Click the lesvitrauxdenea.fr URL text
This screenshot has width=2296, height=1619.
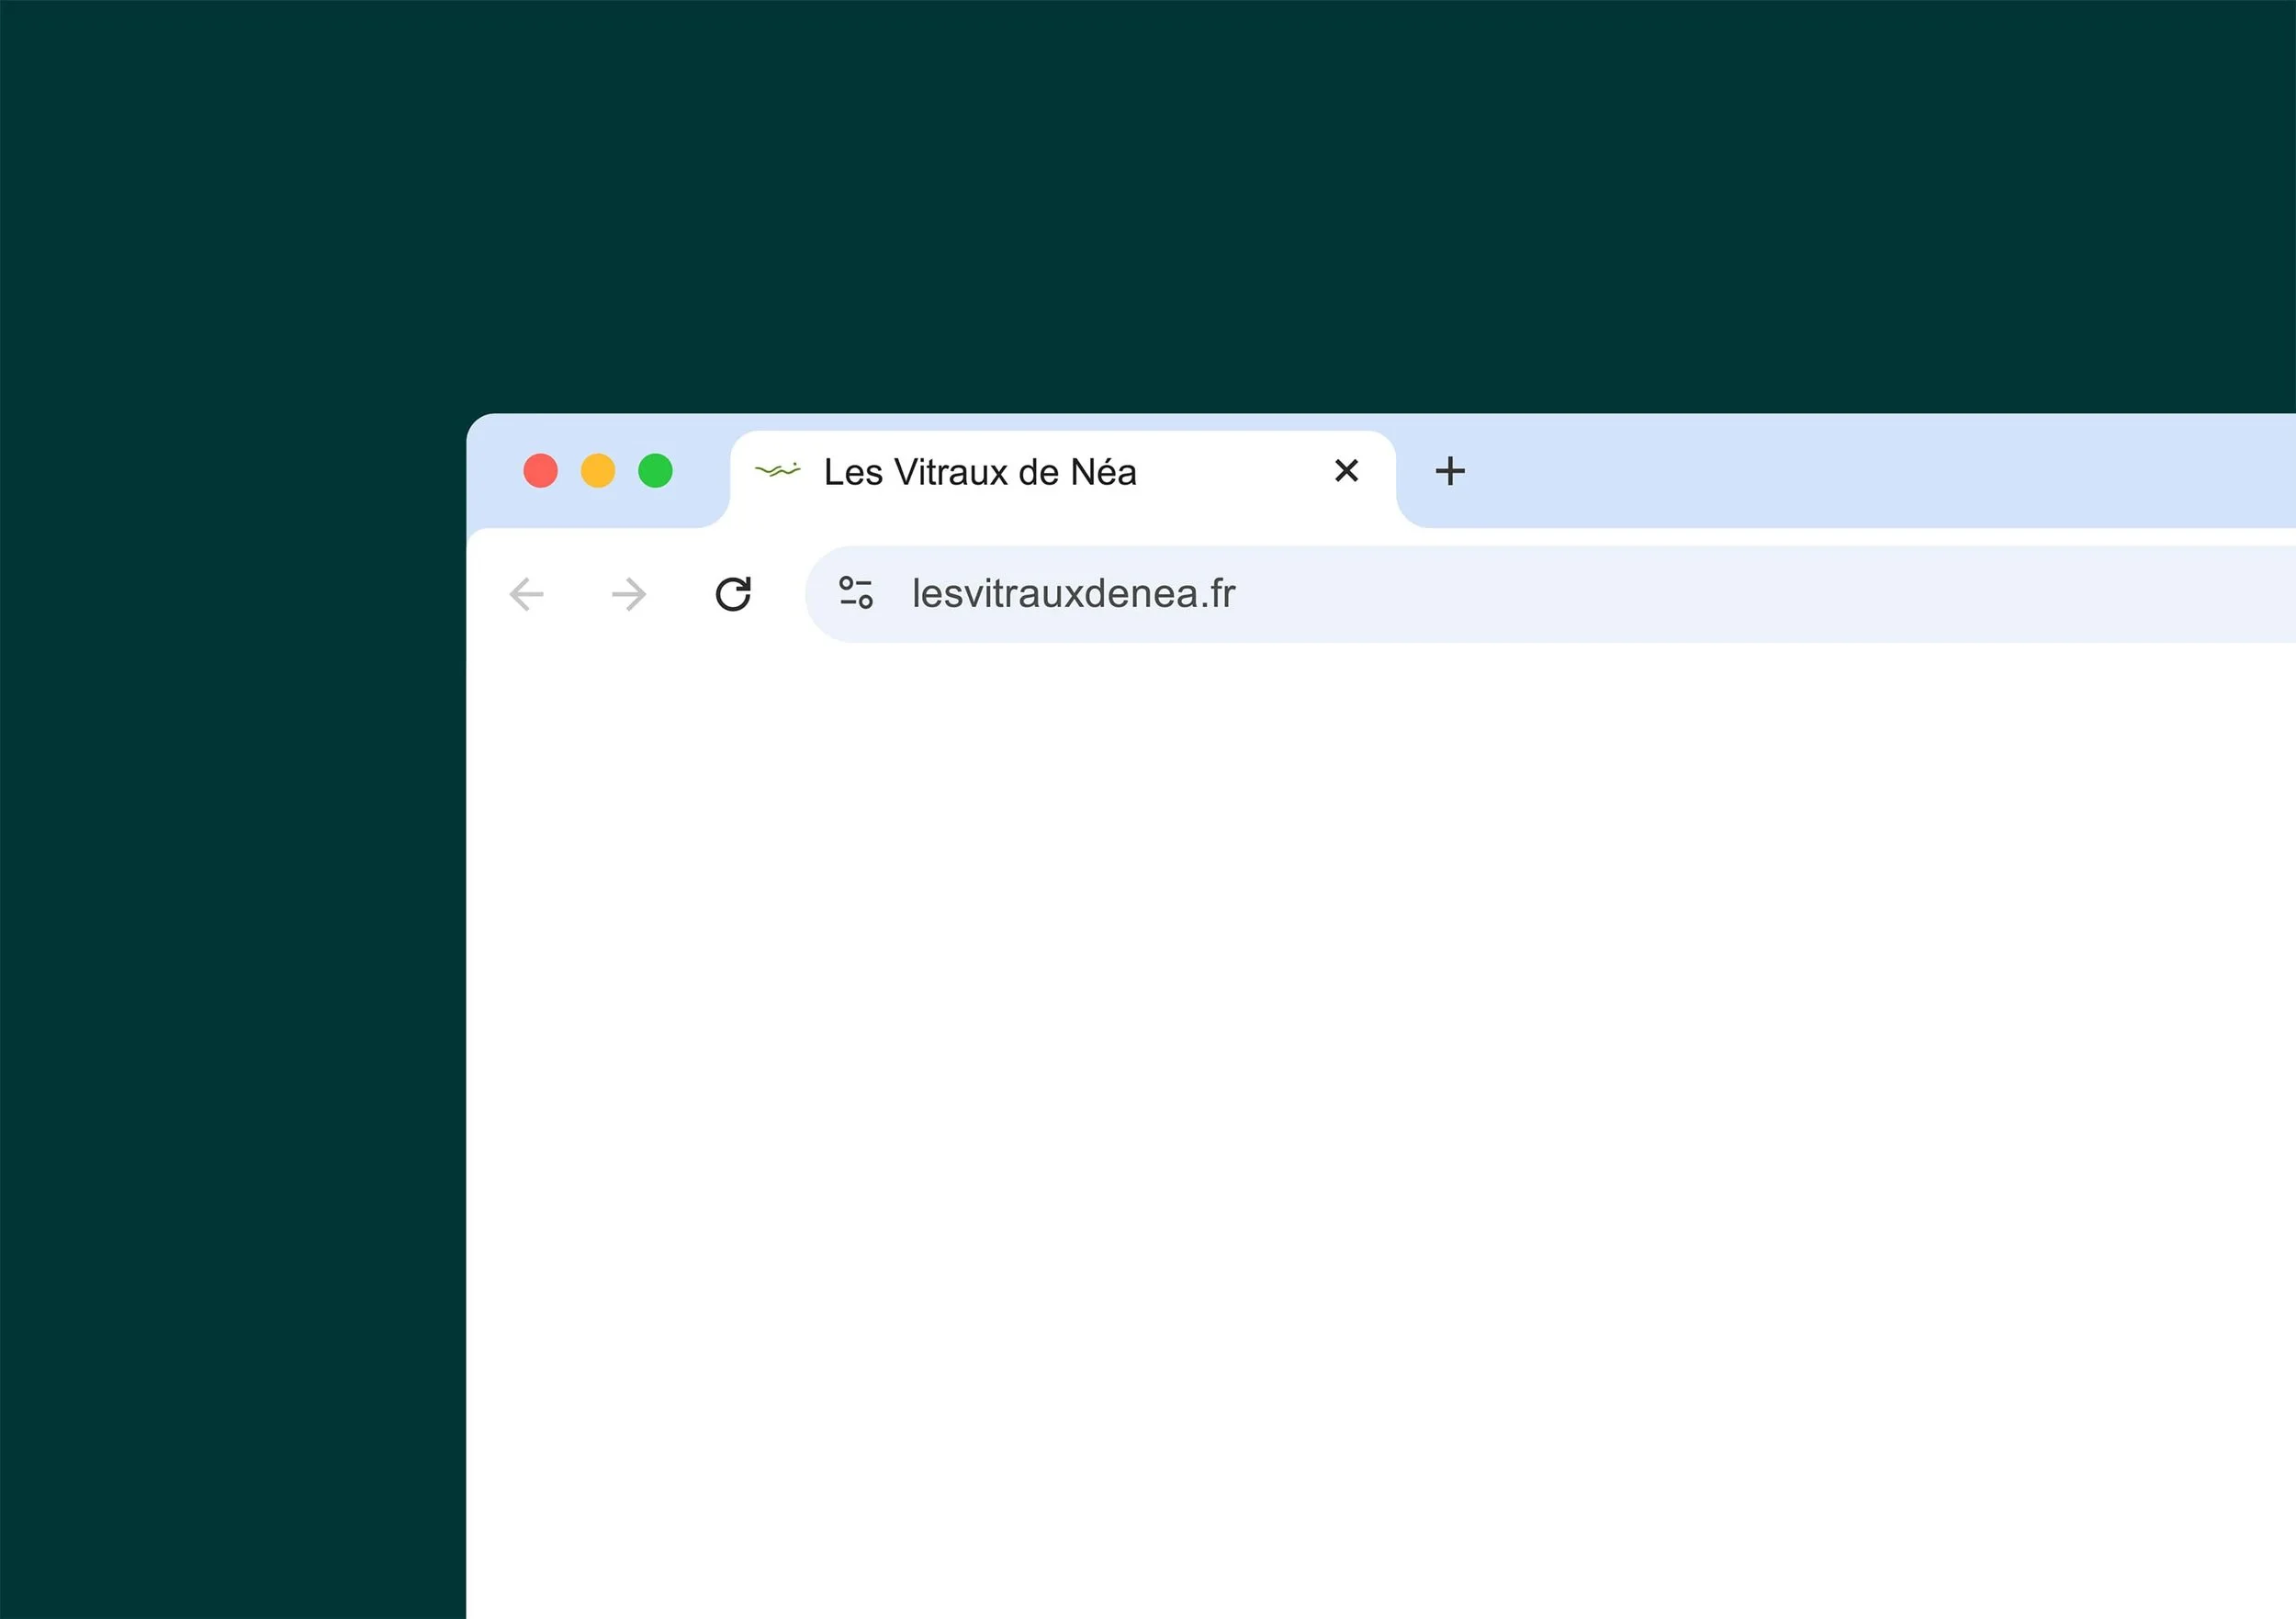[1072, 594]
